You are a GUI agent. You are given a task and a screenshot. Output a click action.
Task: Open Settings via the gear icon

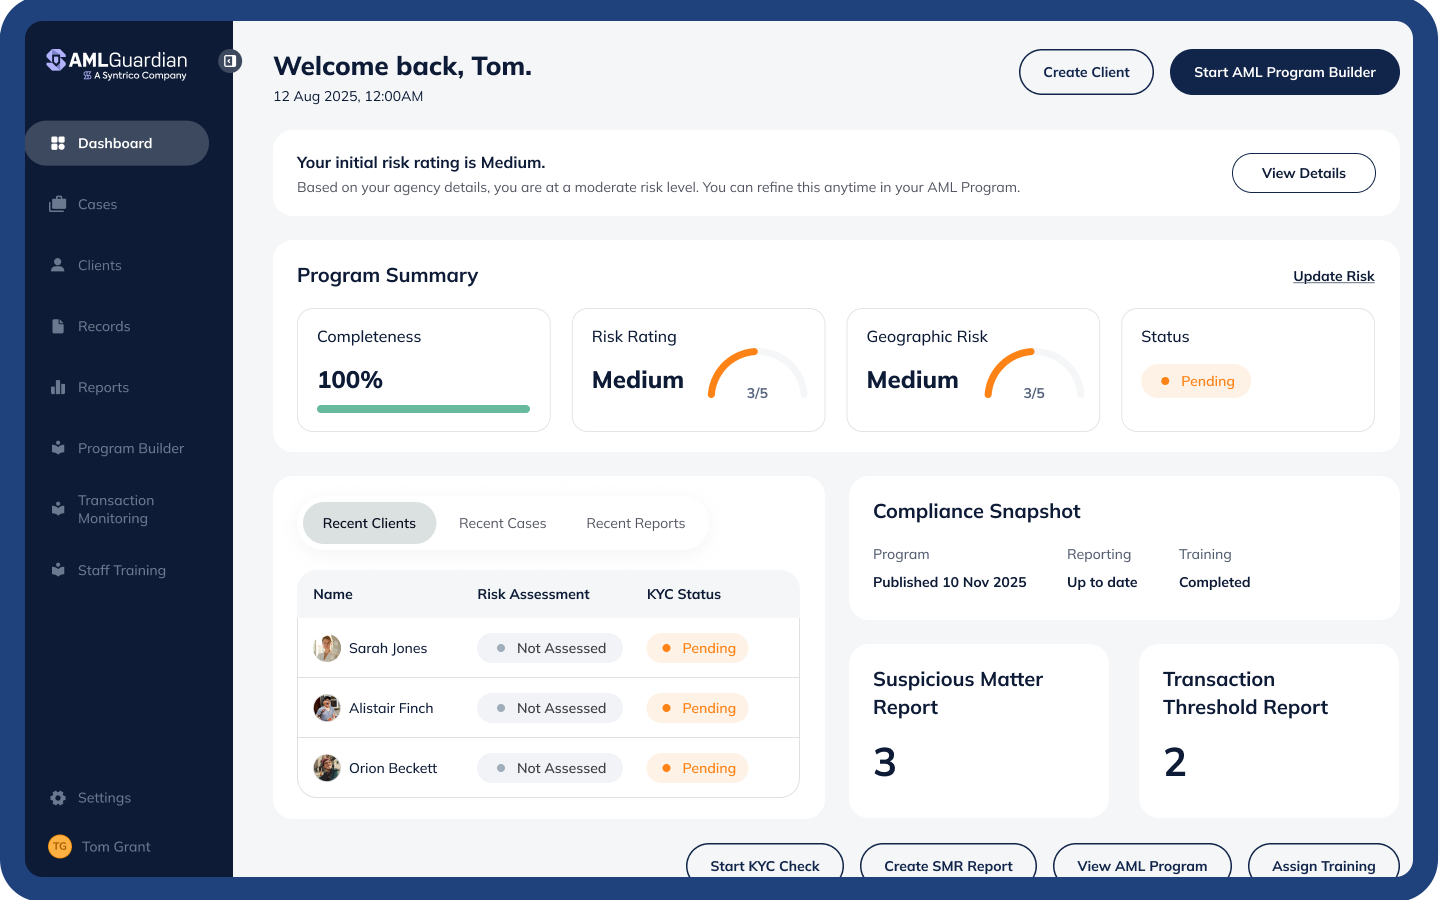pyautogui.click(x=59, y=797)
